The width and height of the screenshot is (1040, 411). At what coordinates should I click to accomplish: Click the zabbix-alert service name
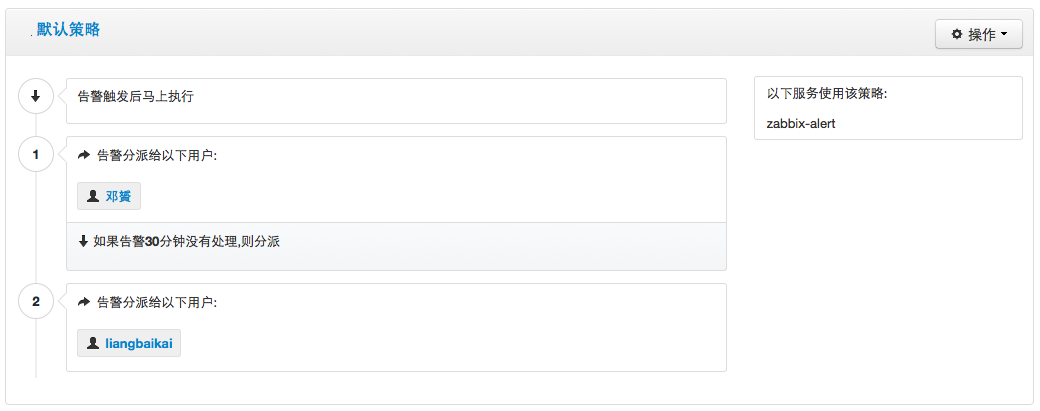coord(801,123)
